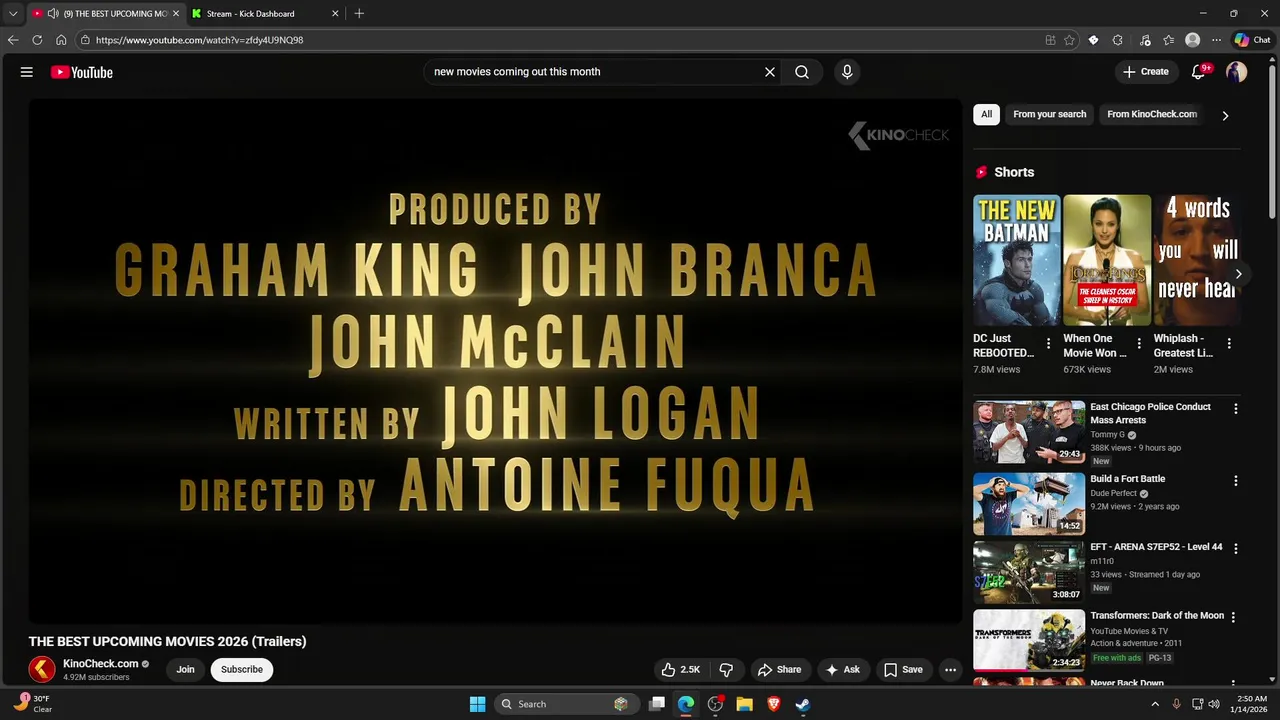
Task: Clear the search box text
Action: [x=770, y=72]
